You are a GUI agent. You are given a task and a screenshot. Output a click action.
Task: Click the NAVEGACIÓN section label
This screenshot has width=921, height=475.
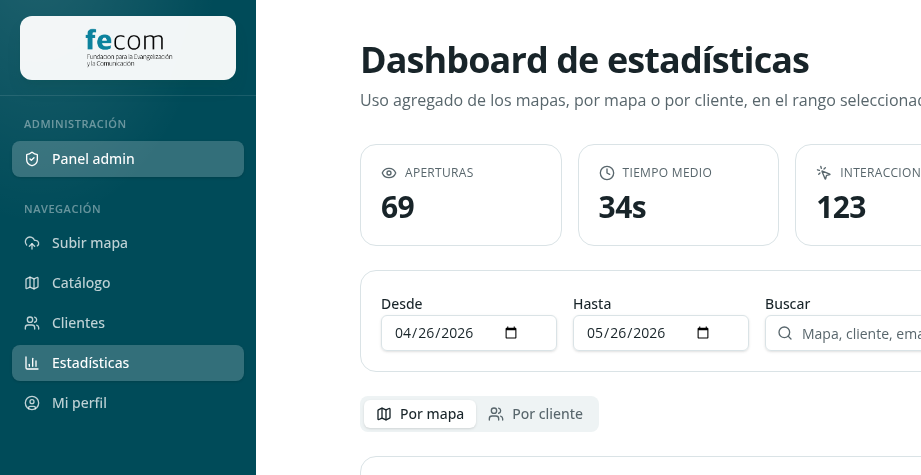click(62, 209)
